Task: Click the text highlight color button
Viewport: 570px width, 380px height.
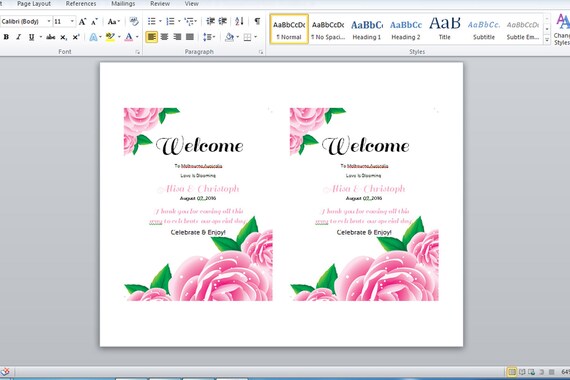Action: 110,37
